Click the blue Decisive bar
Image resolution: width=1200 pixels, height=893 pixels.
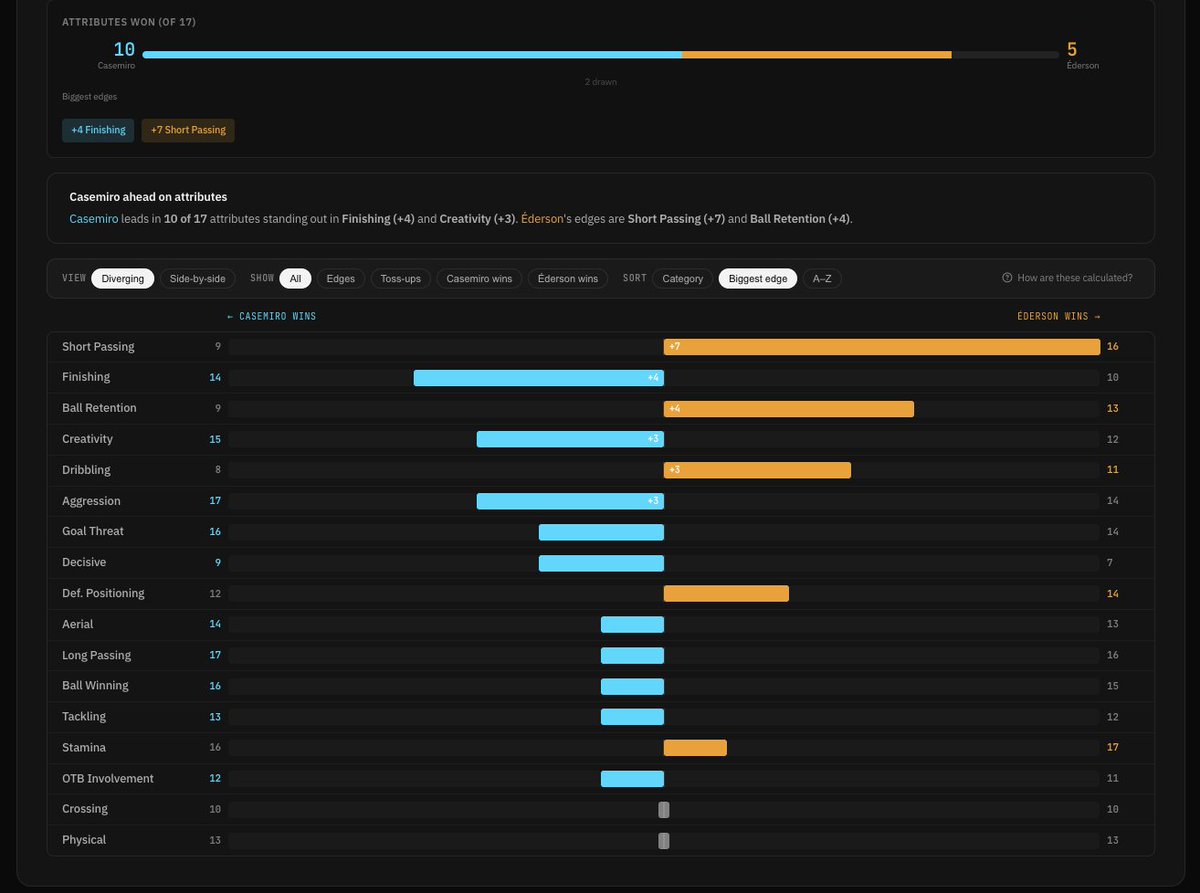click(601, 562)
